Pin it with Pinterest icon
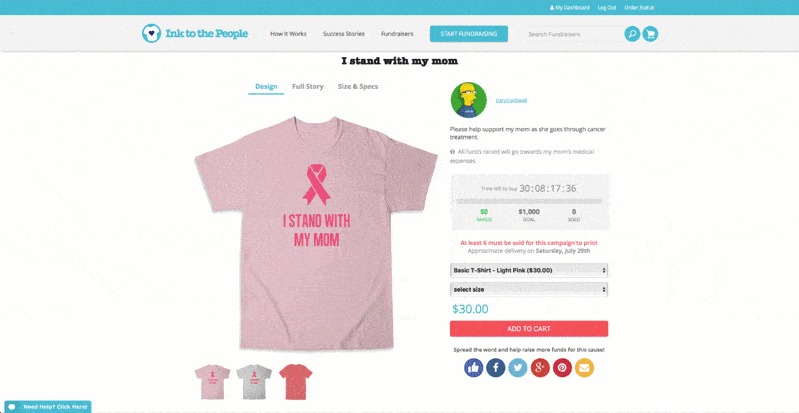This screenshot has width=799, height=413. point(562,368)
